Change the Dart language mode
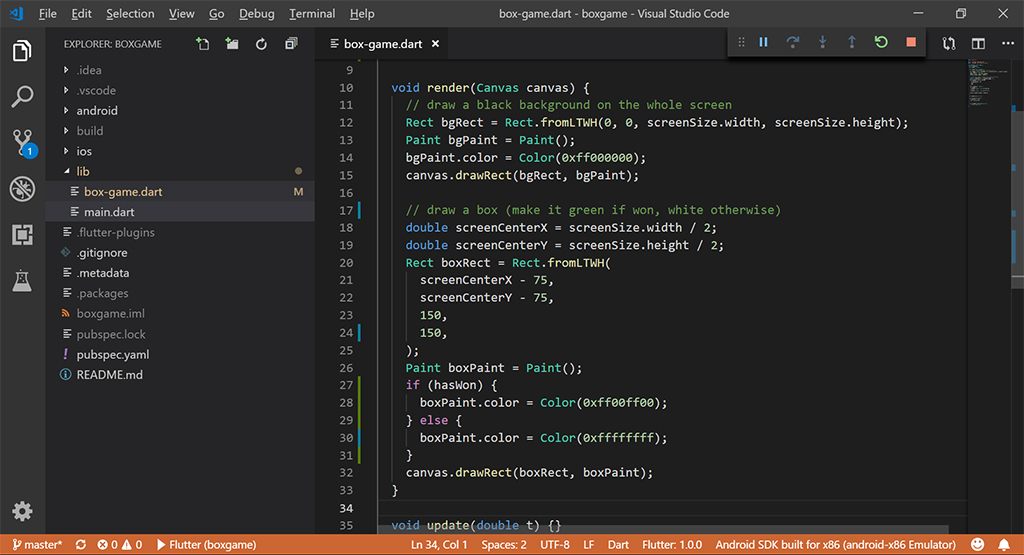 pyautogui.click(x=618, y=545)
